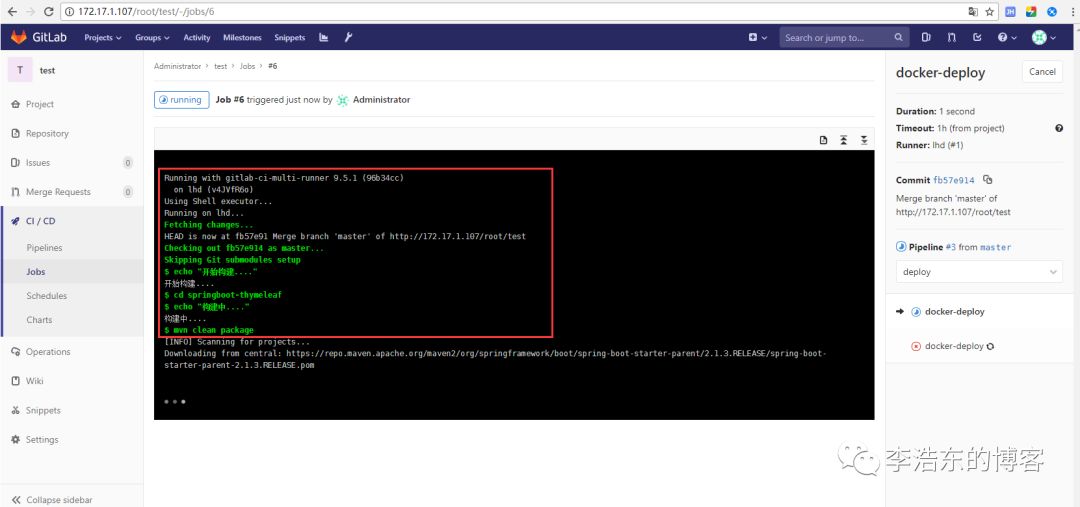Bookmark this page with the star icon
Screen dimensions: 1080x507
tap(990, 12)
